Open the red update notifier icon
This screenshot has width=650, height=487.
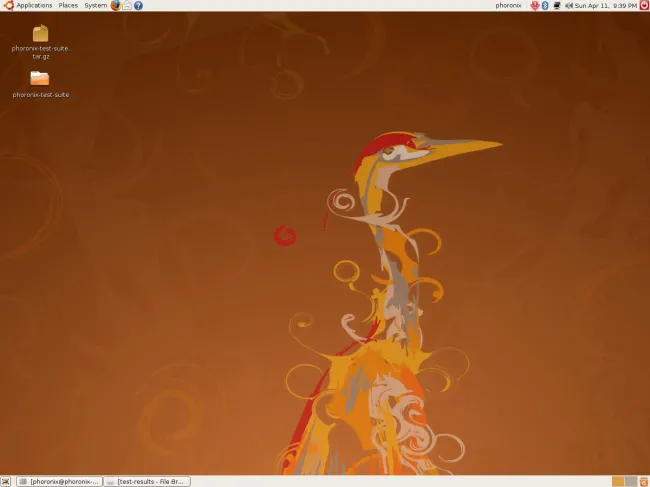tap(535, 5)
